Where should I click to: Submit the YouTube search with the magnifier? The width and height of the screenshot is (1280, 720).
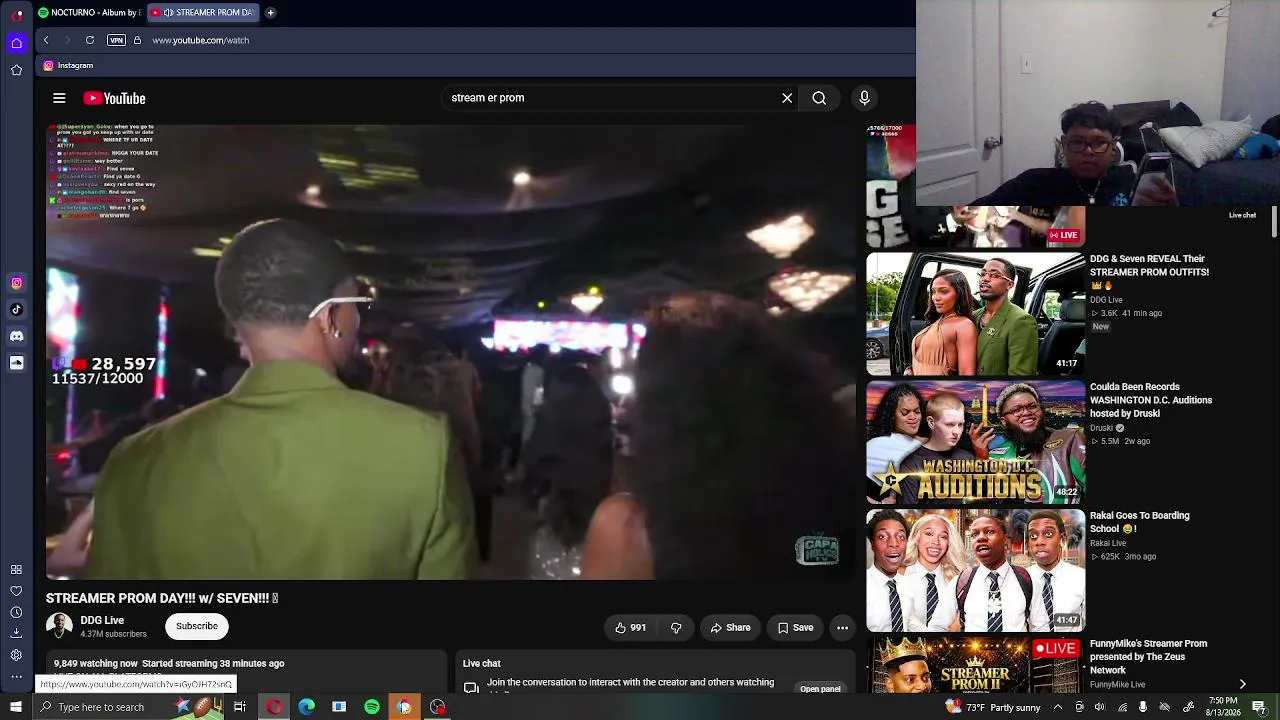coord(819,98)
